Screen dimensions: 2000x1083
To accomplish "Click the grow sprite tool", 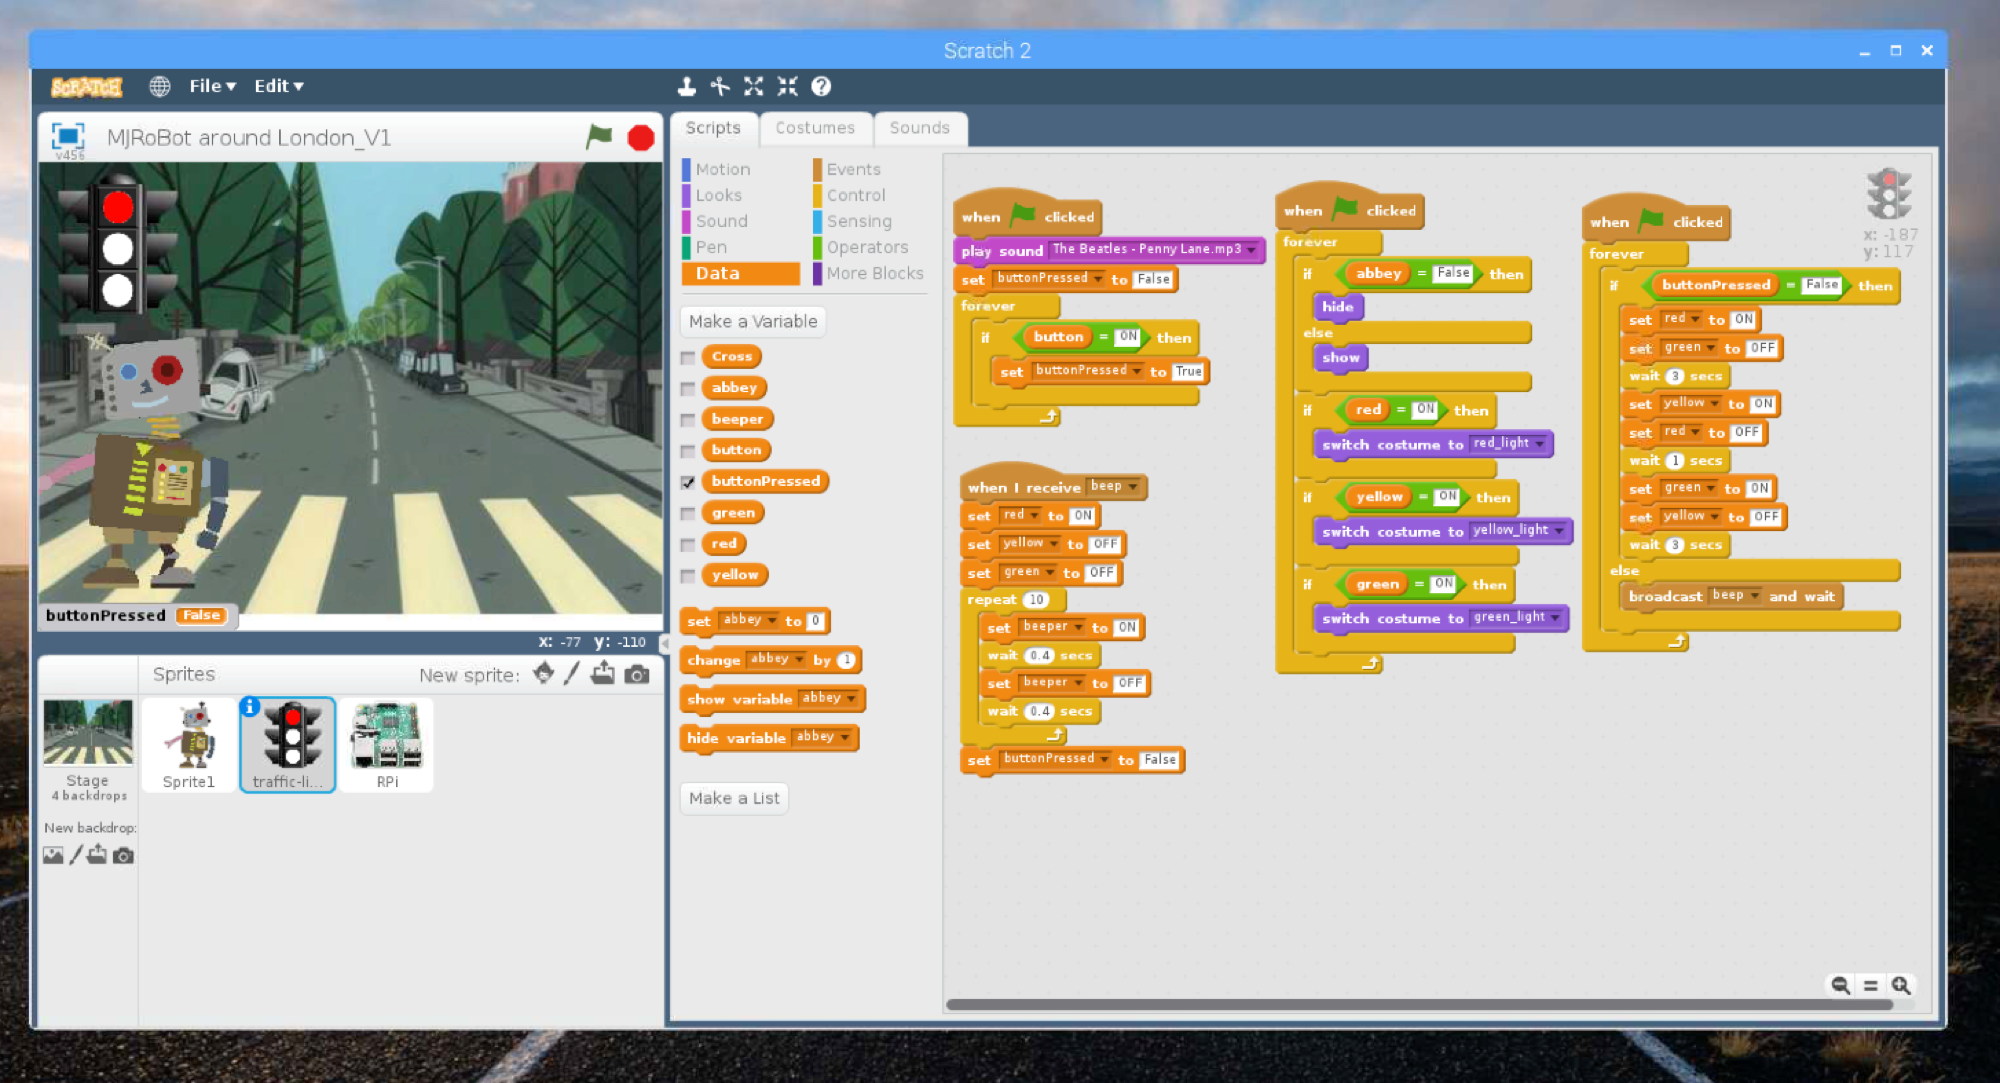I will pos(753,87).
